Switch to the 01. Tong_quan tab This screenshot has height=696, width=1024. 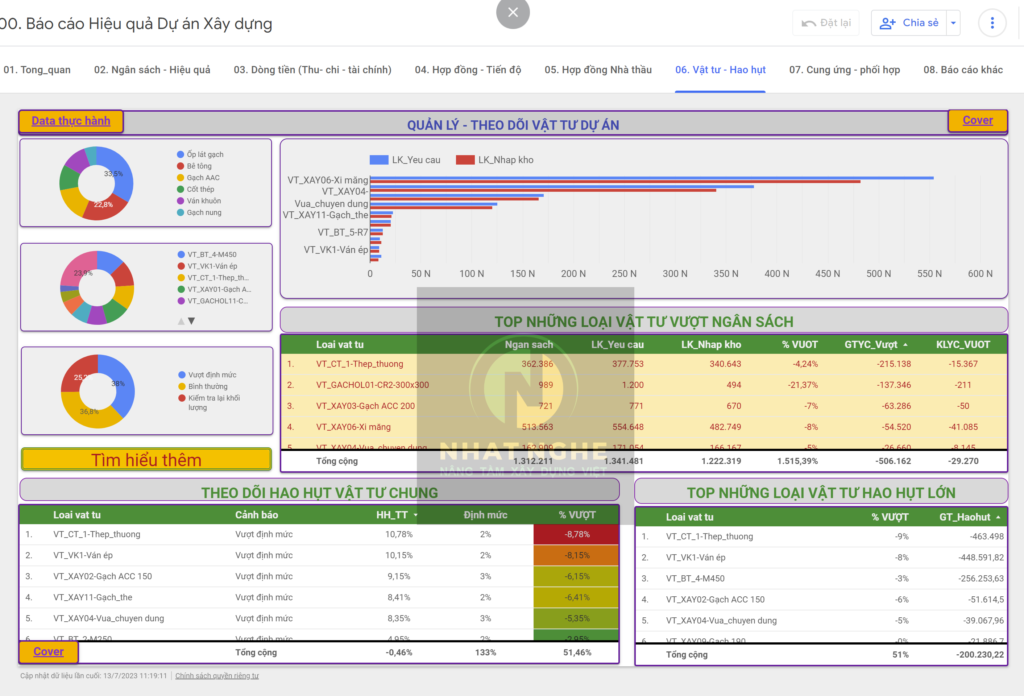(x=37, y=70)
